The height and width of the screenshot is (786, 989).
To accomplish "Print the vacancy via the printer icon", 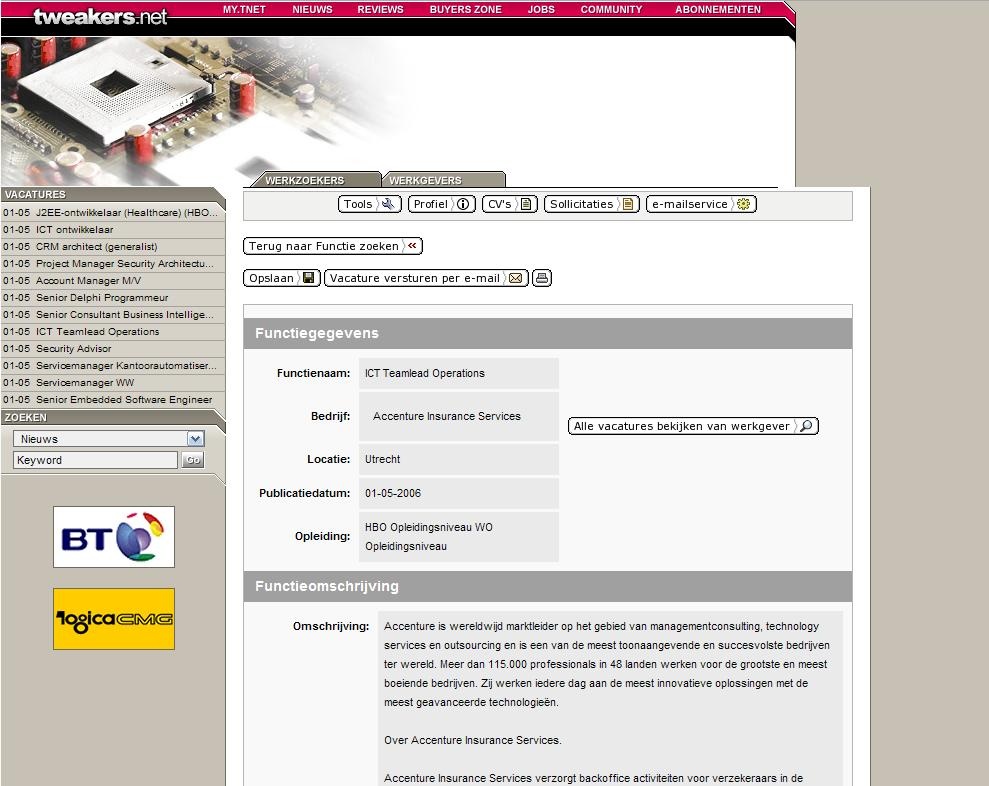I will tap(540, 278).
